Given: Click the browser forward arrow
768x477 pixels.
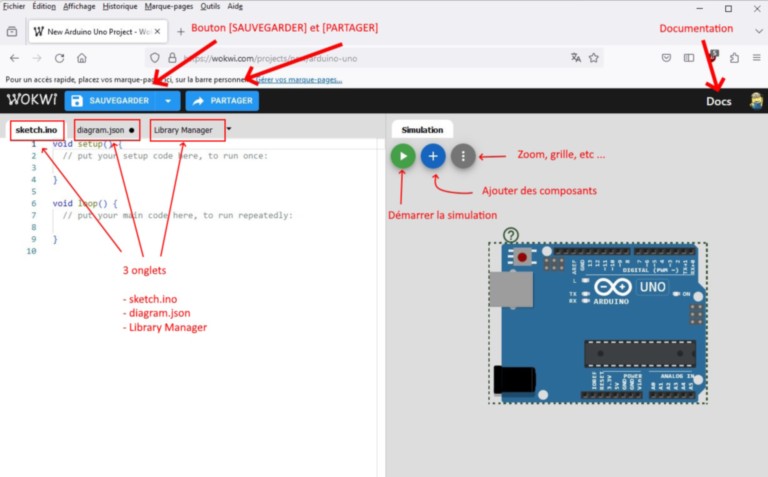Looking at the screenshot, I should click(37, 58).
